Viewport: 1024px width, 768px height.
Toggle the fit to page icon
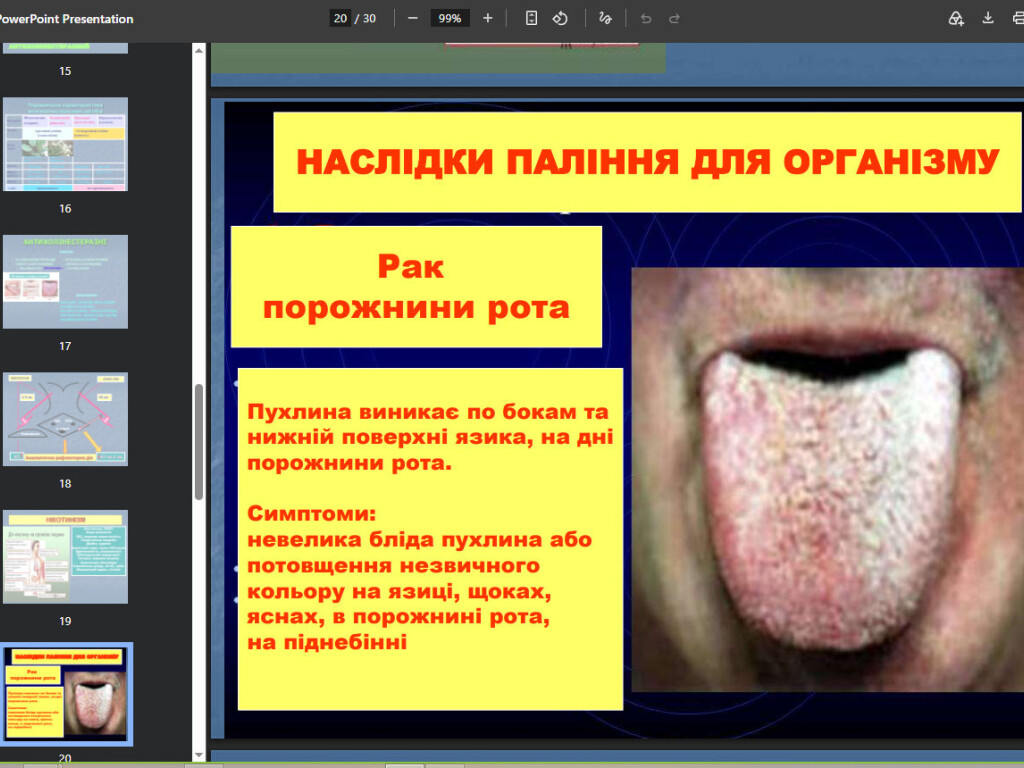532,18
